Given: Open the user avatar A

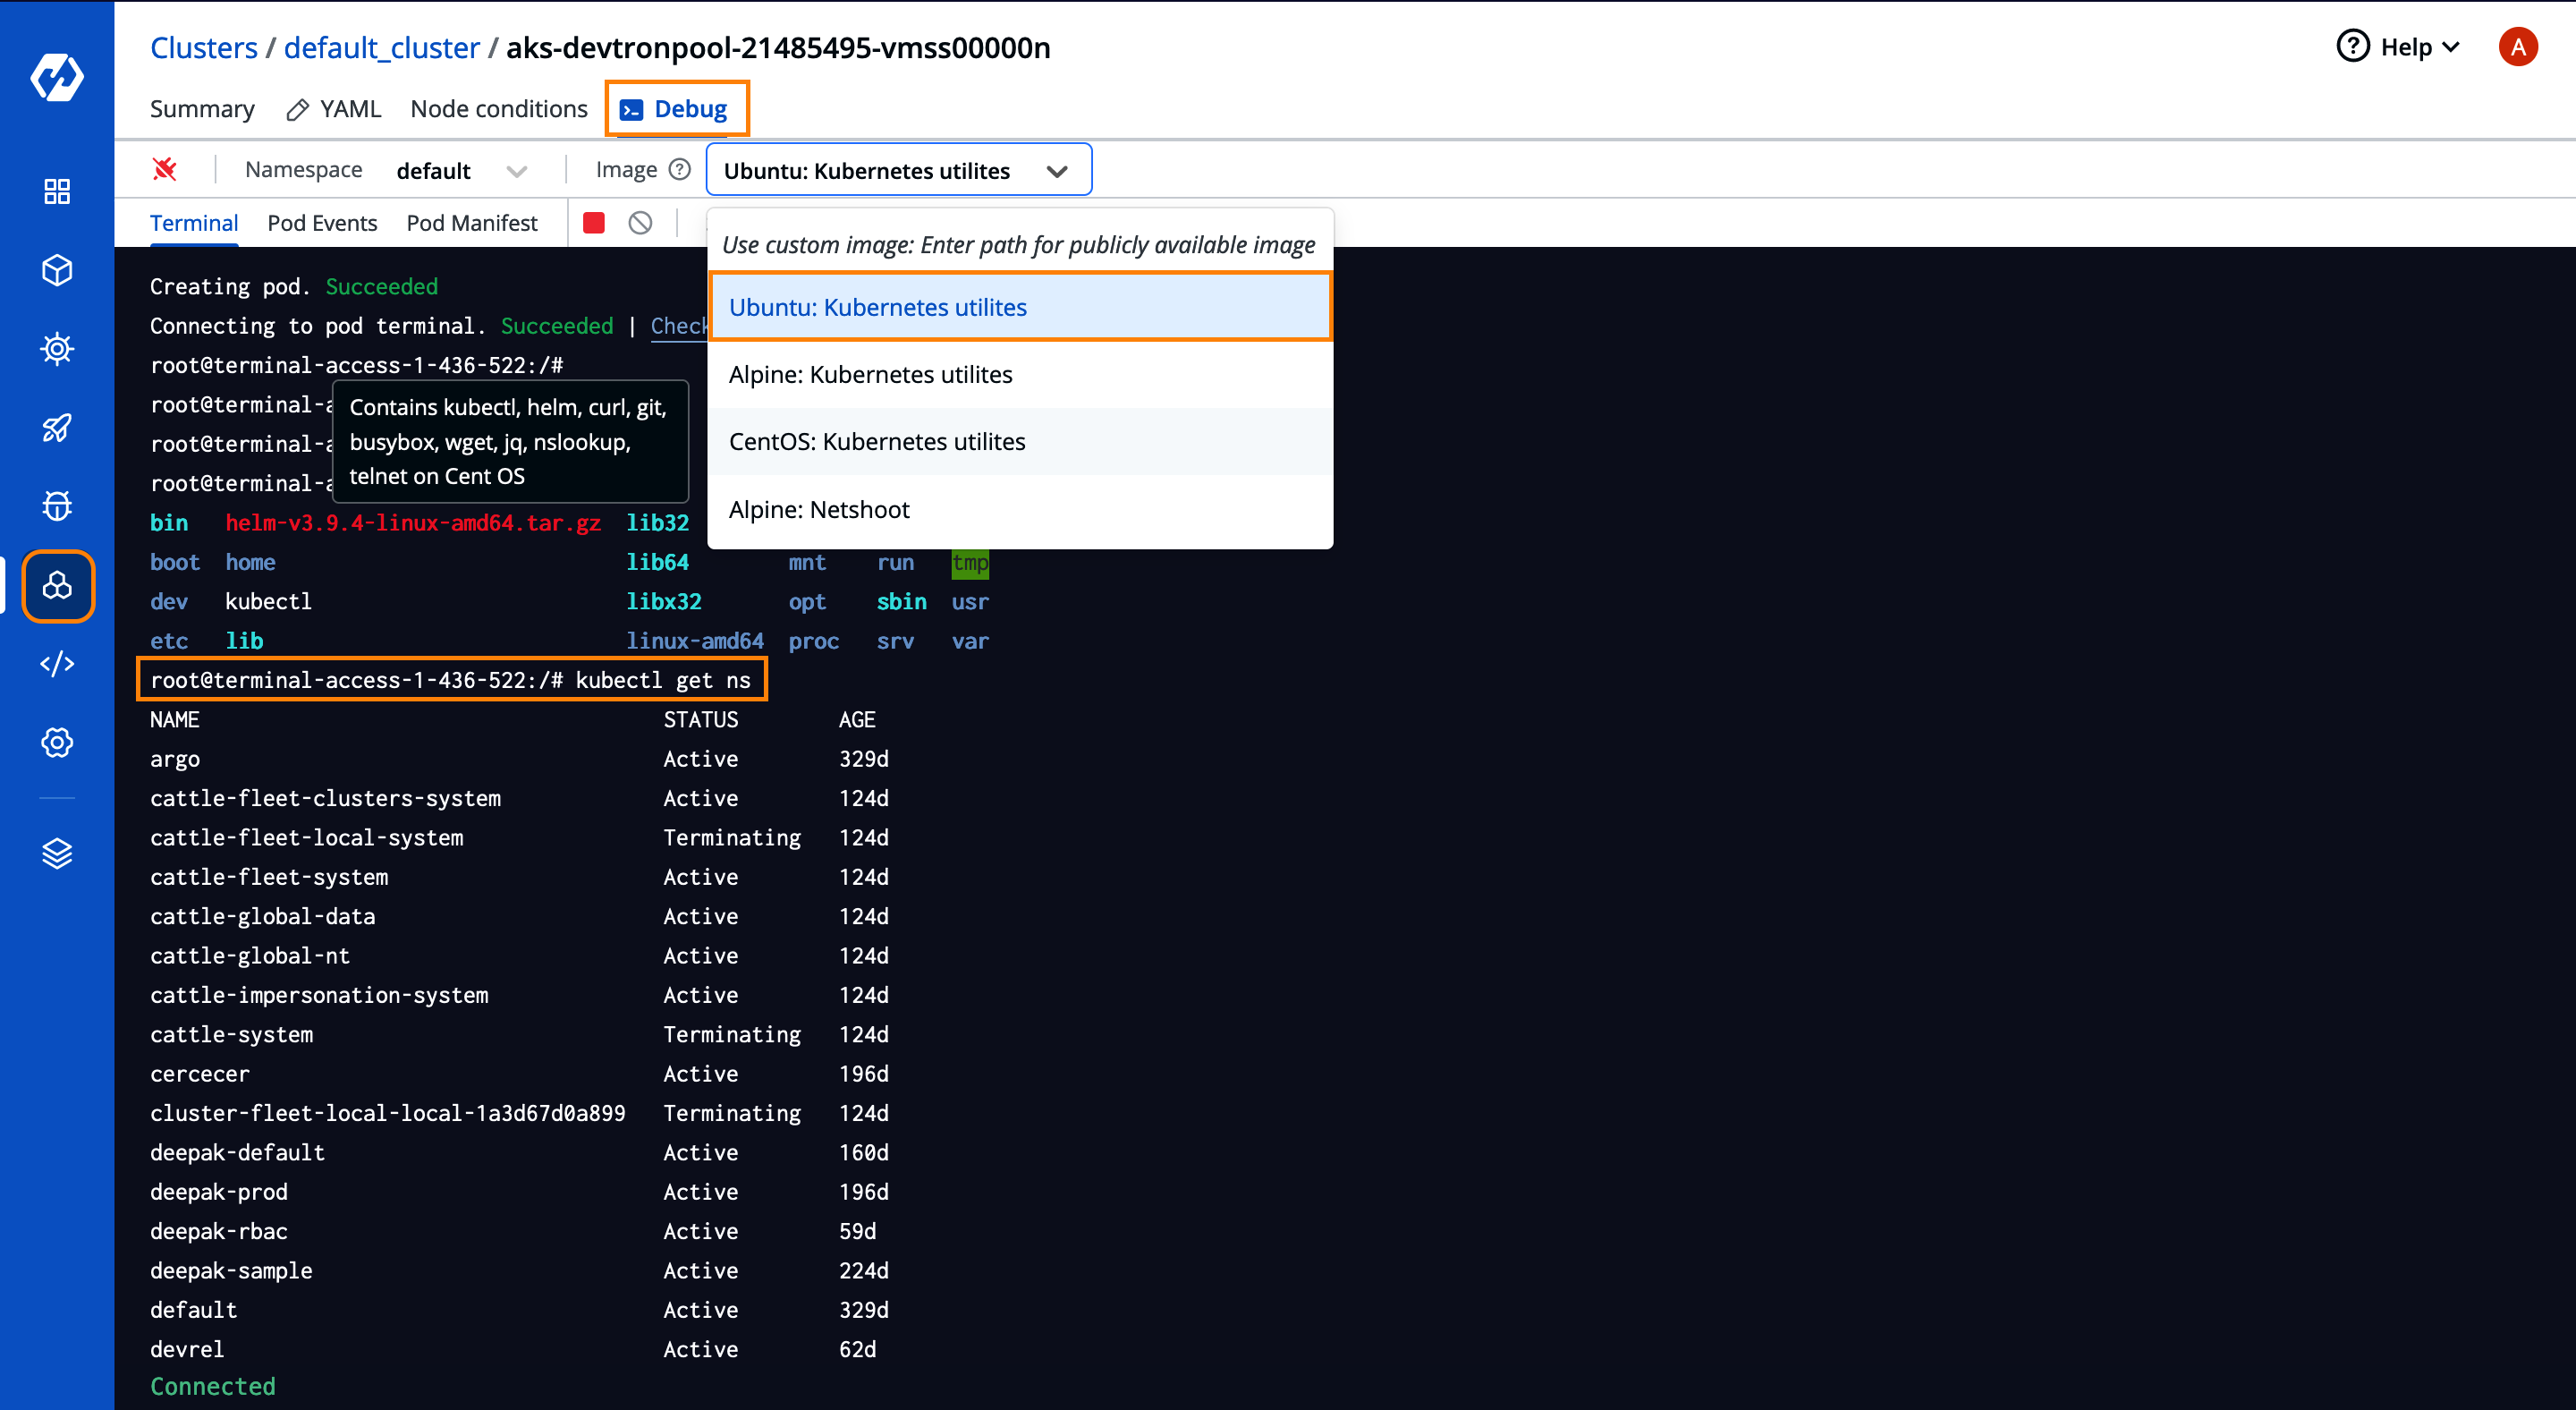Looking at the screenshot, I should tap(2517, 47).
